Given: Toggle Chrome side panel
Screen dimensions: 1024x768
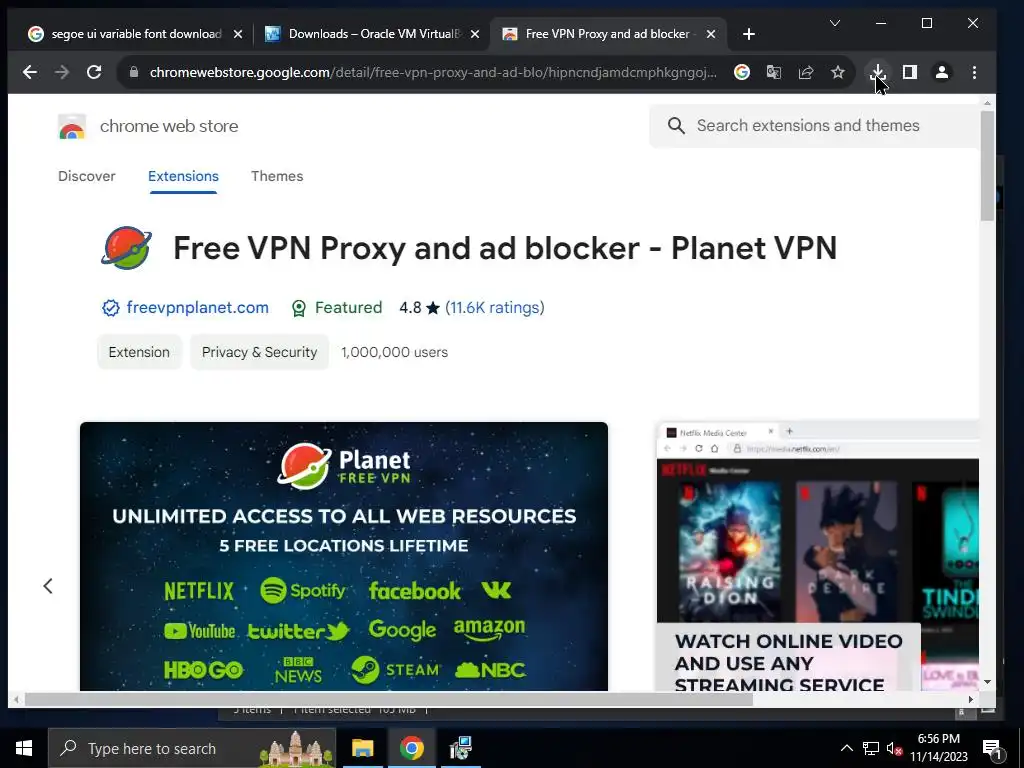Looking at the screenshot, I should point(910,72).
